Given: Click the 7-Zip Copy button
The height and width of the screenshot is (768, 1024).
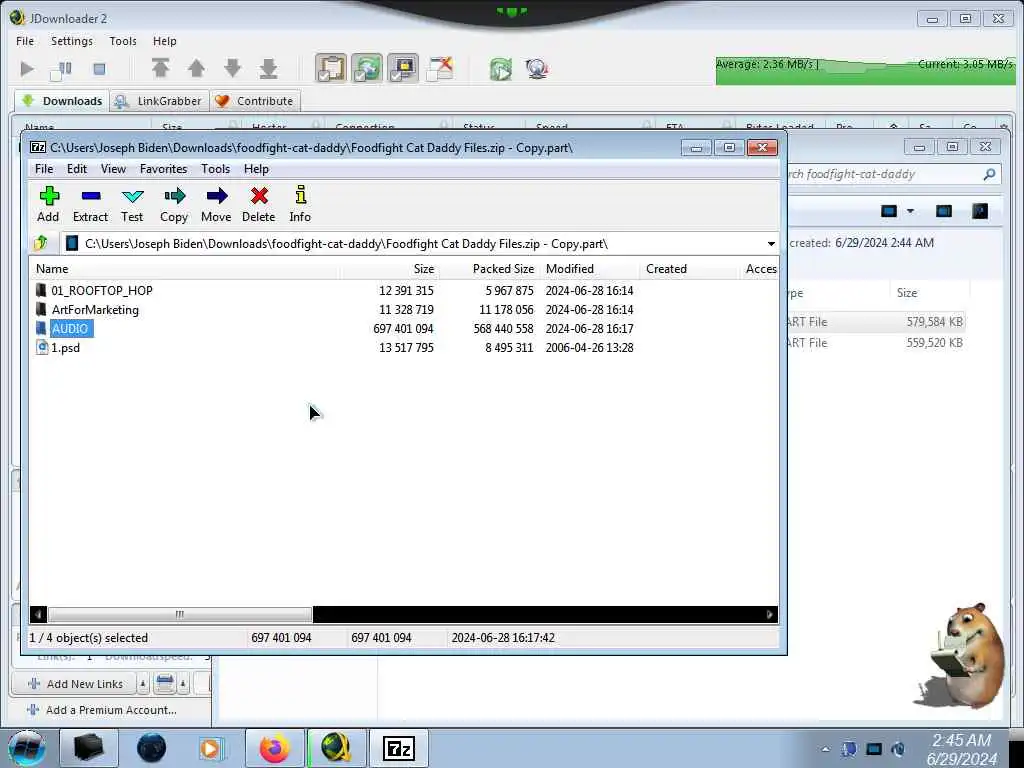Looking at the screenshot, I should pyautogui.click(x=174, y=204).
